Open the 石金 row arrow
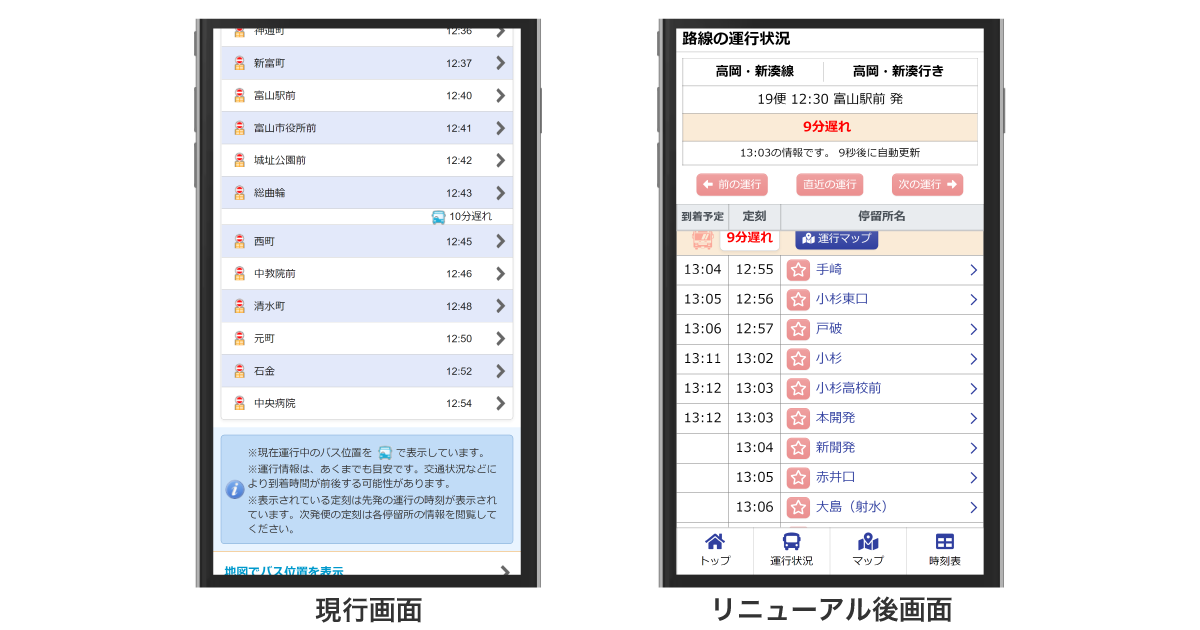 501,371
